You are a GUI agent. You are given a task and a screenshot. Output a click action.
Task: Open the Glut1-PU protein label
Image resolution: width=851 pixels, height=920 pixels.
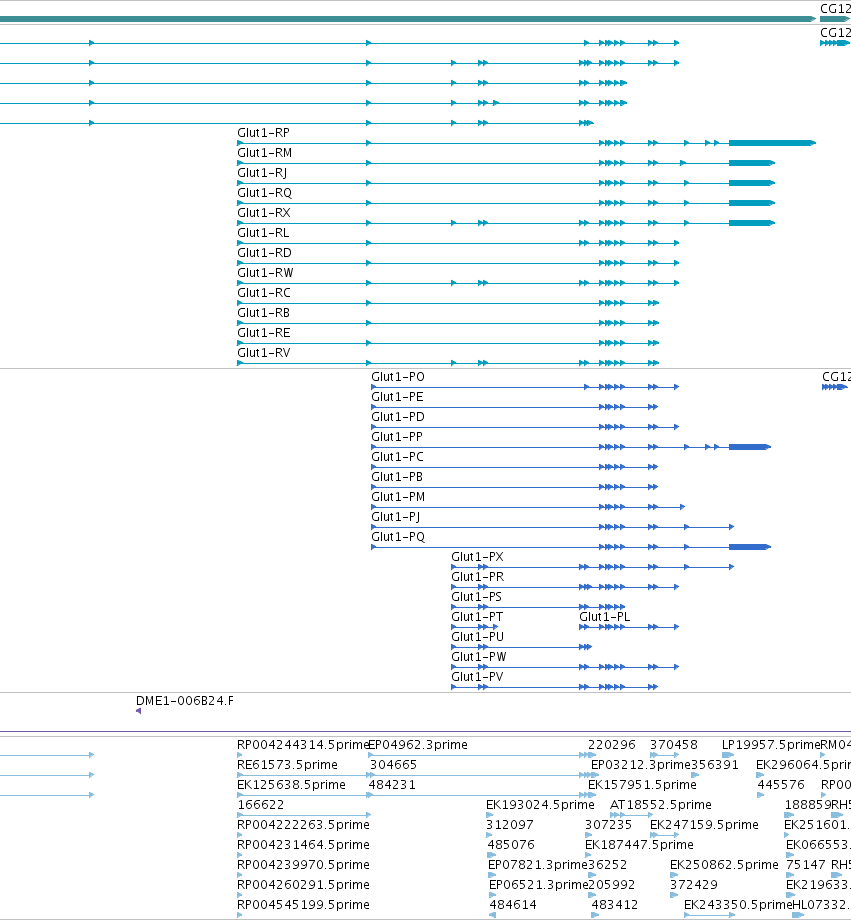(x=477, y=636)
